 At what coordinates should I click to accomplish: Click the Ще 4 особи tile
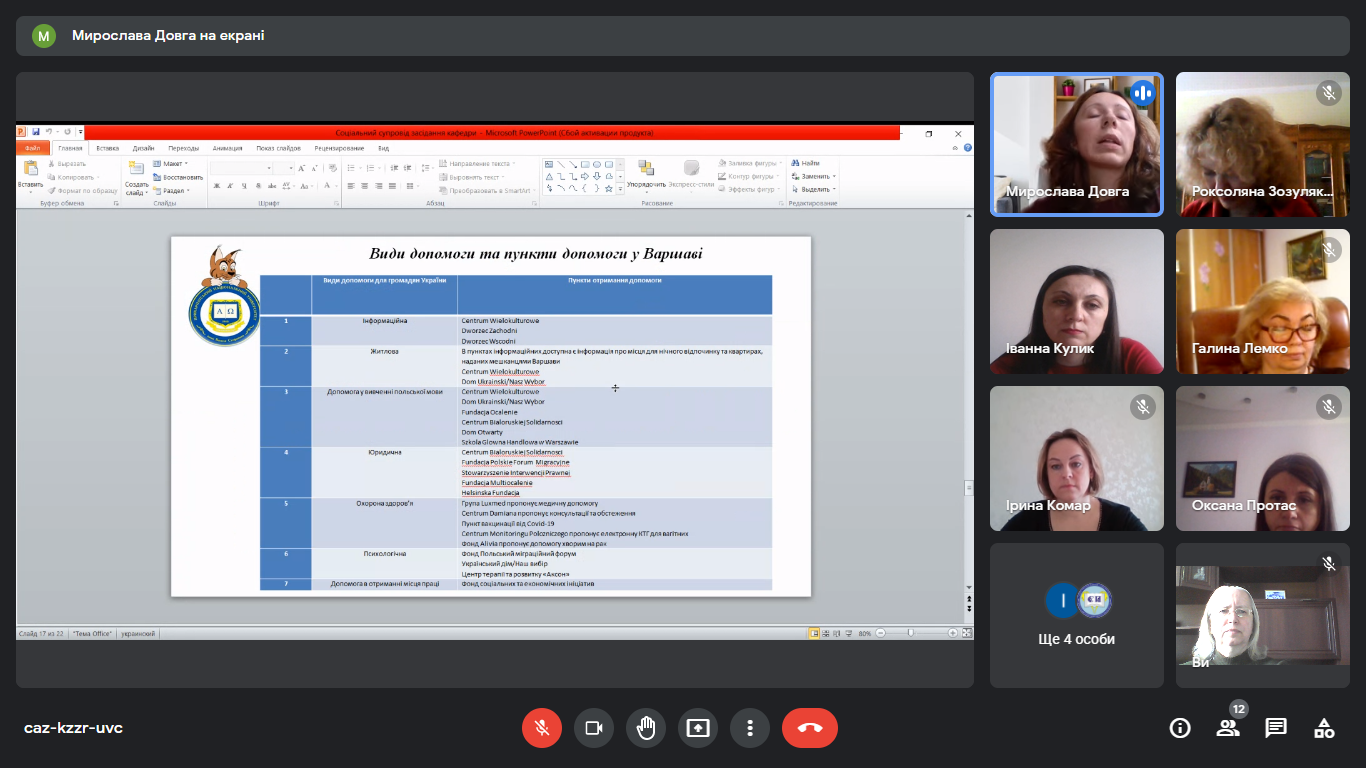tap(1077, 615)
